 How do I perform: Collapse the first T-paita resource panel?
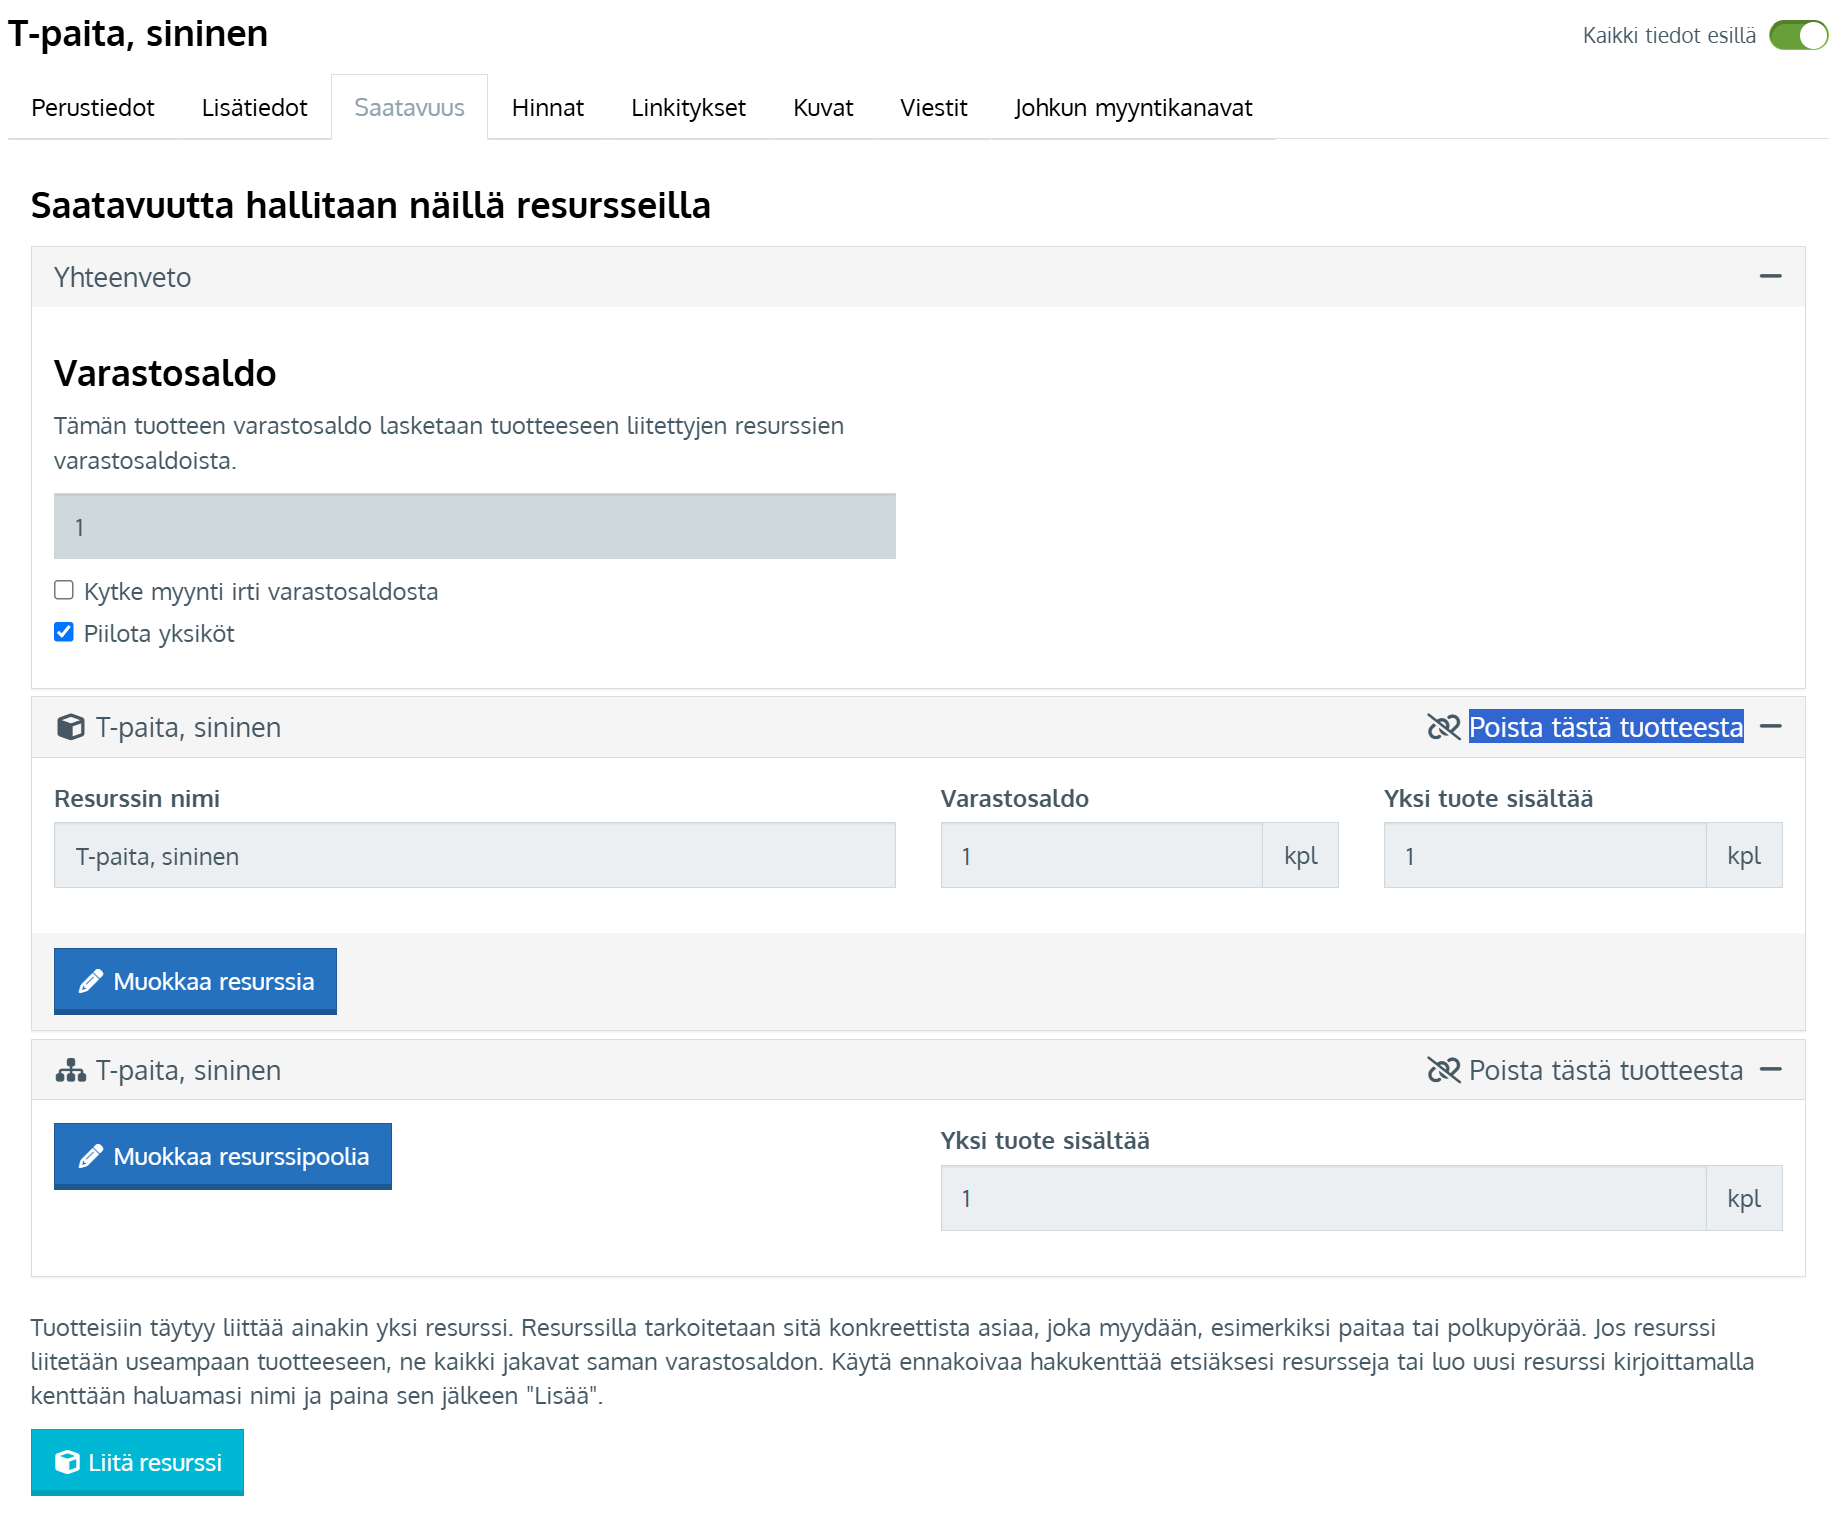click(1770, 726)
